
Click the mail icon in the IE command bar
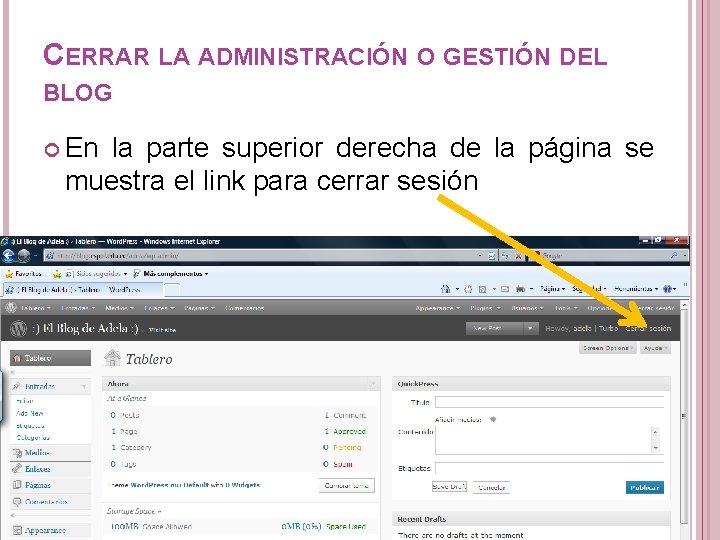(505, 289)
